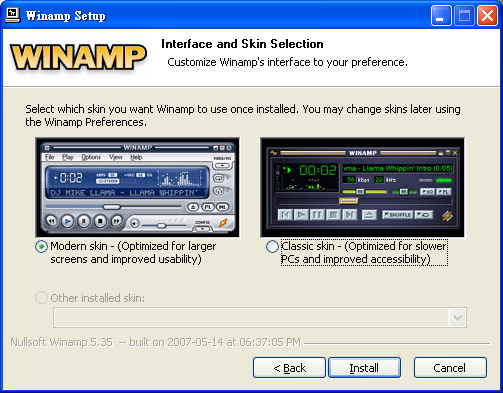Click the modern skin preview pause button
This screenshot has height=393, width=503.
(84, 221)
